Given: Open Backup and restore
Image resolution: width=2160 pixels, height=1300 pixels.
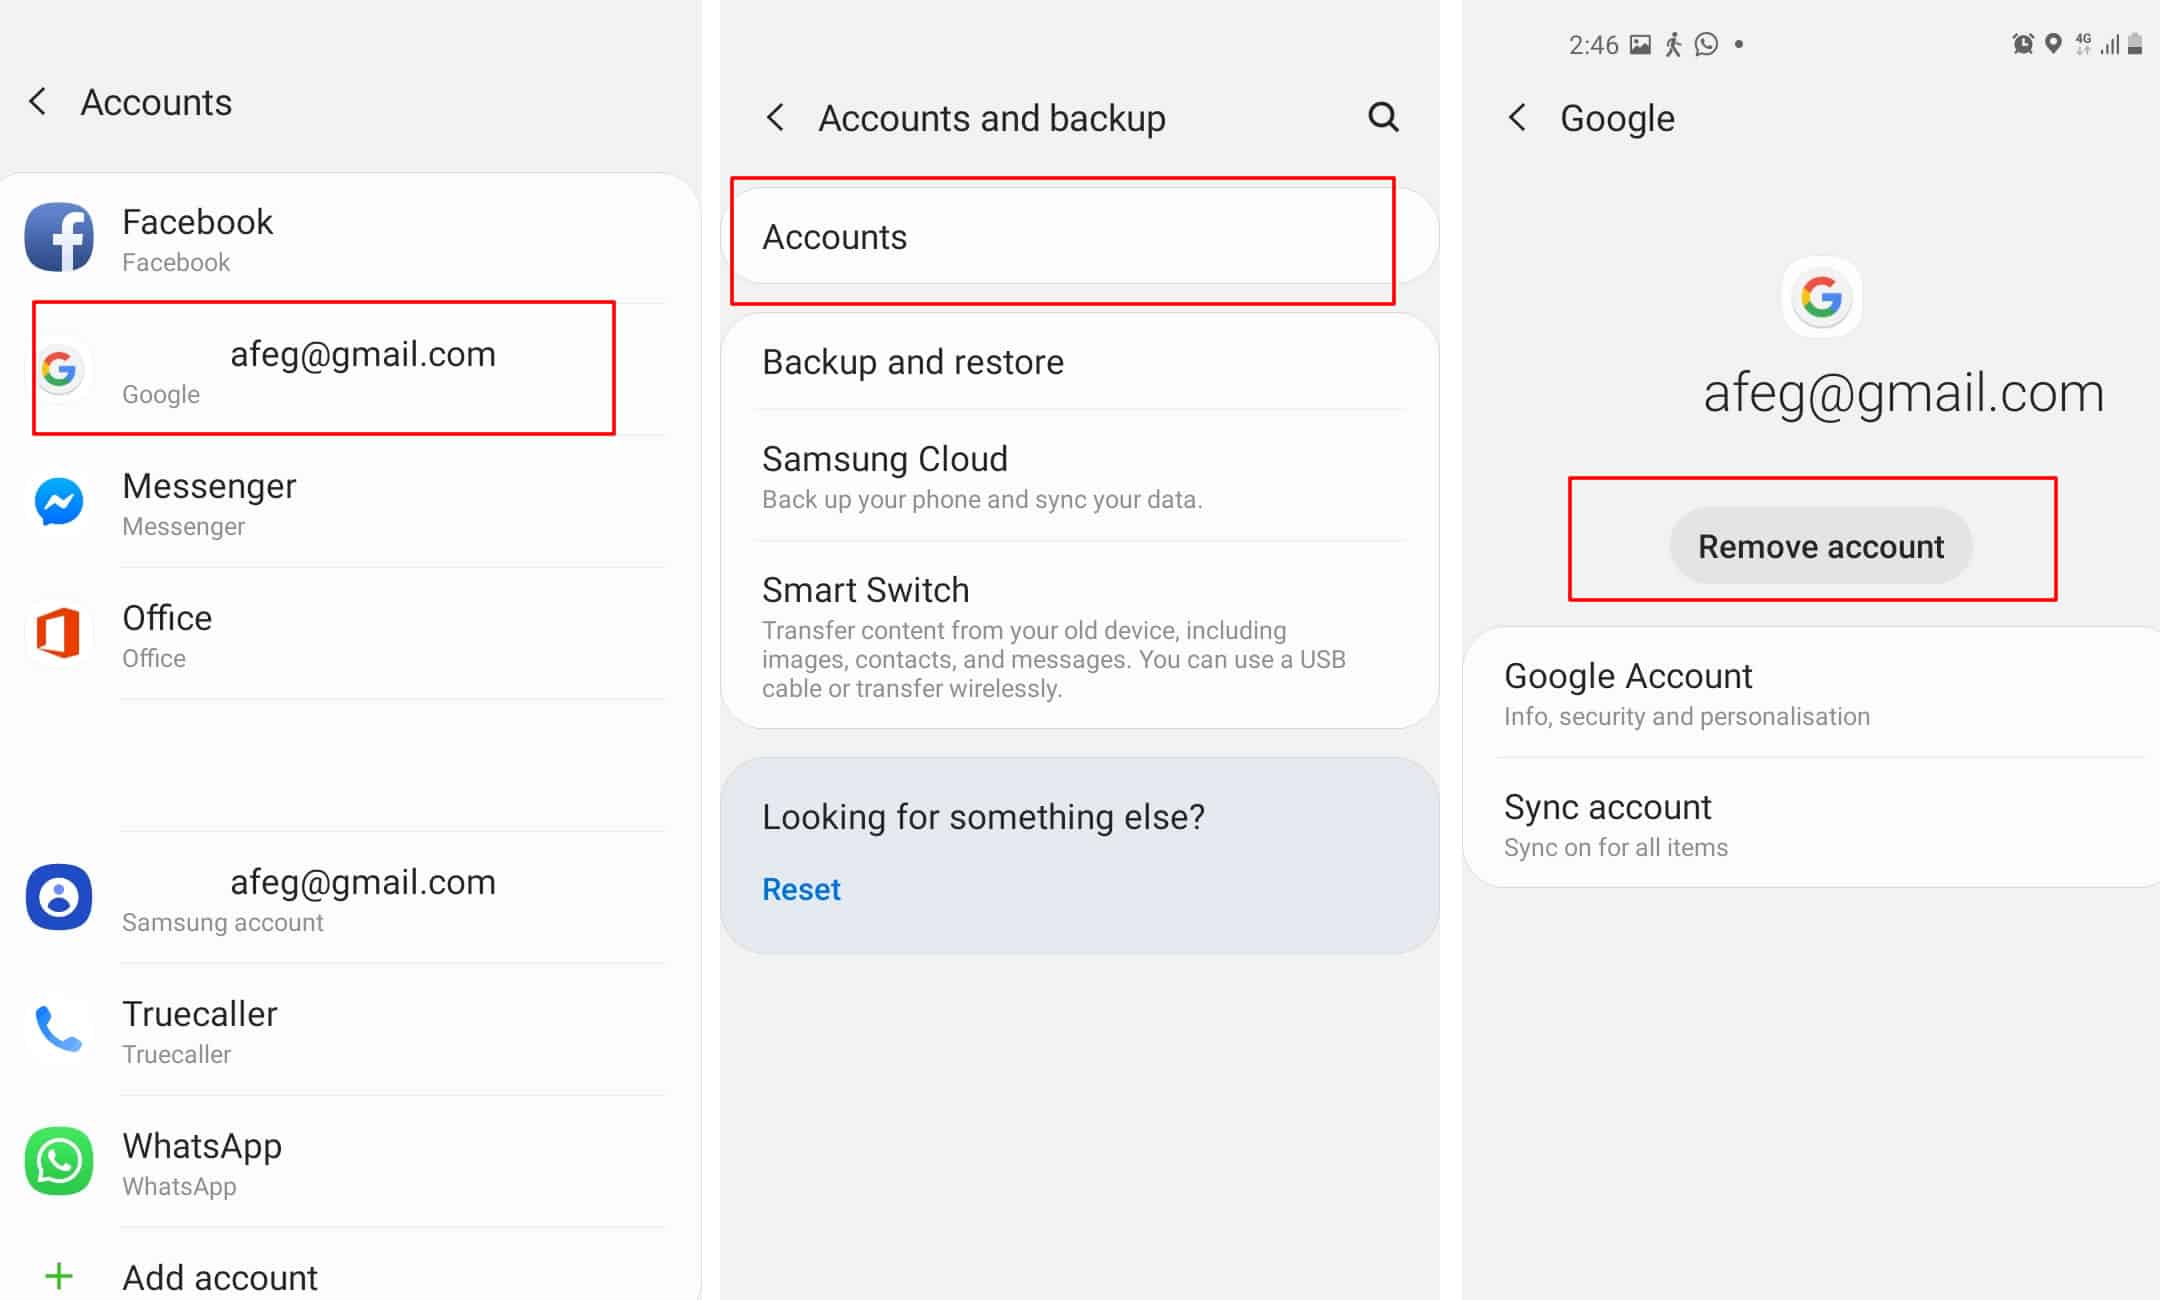Looking at the screenshot, I should (x=1079, y=362).
